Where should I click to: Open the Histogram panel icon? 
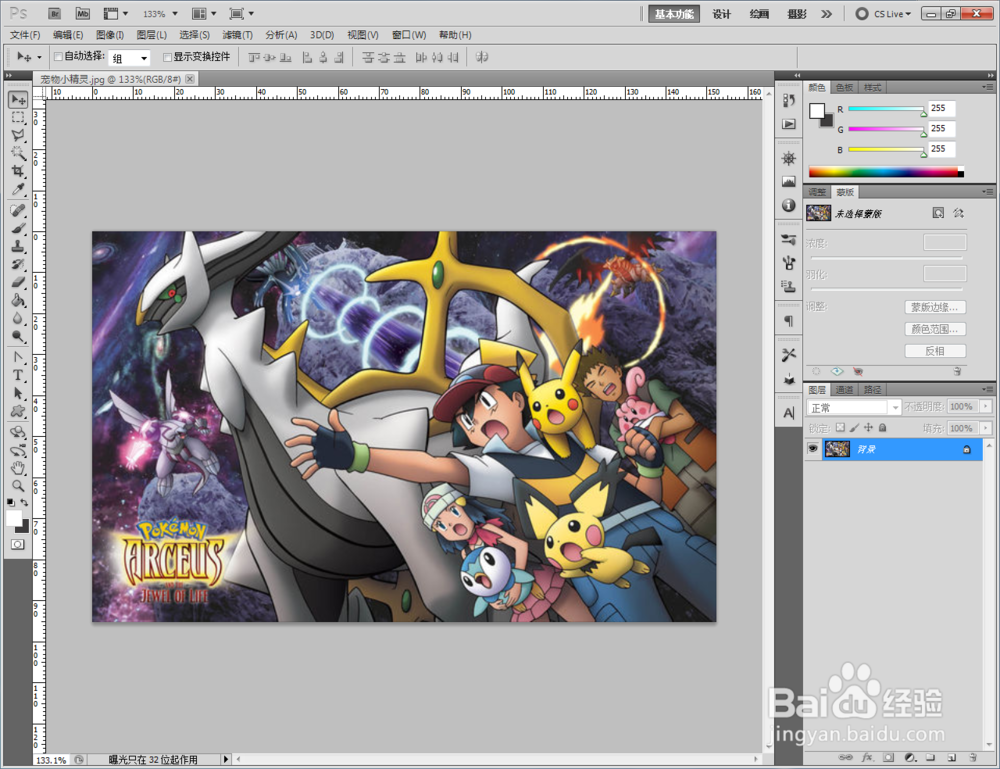789,182
